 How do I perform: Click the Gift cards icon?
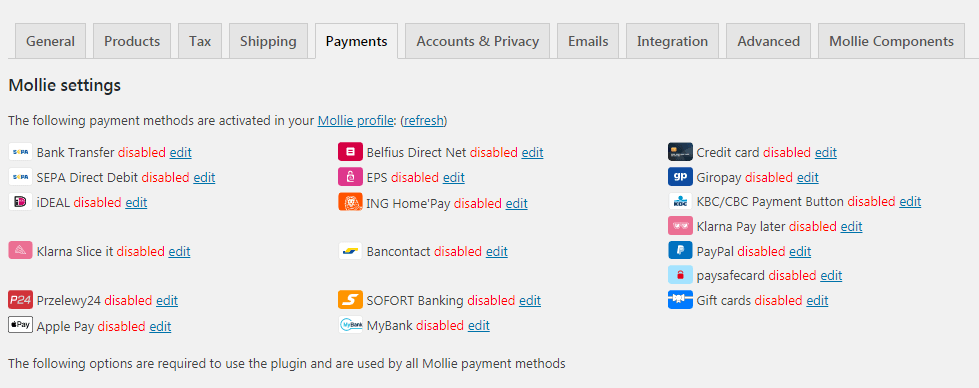click(680, 300)
